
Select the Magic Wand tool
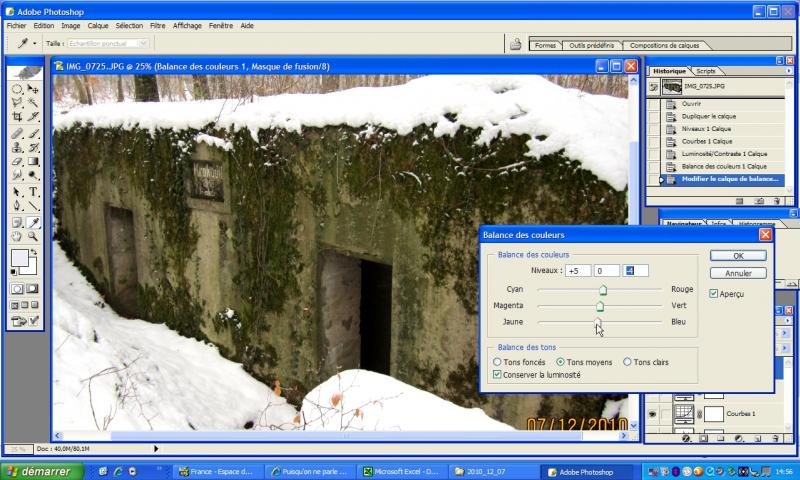pyautogui.click(x=33, y=103)
